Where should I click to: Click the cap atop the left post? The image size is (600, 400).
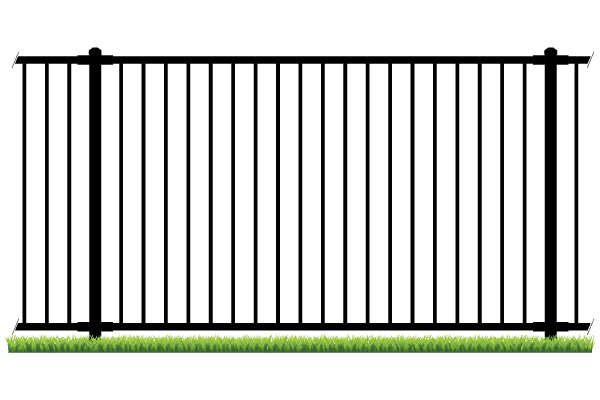[x=95, y=50]
